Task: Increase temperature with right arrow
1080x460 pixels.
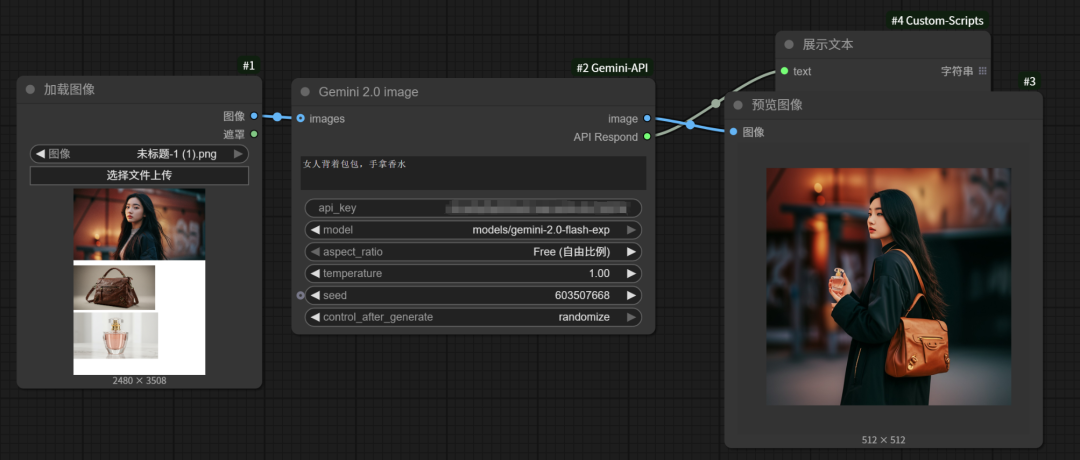Action: click(631, 273)
